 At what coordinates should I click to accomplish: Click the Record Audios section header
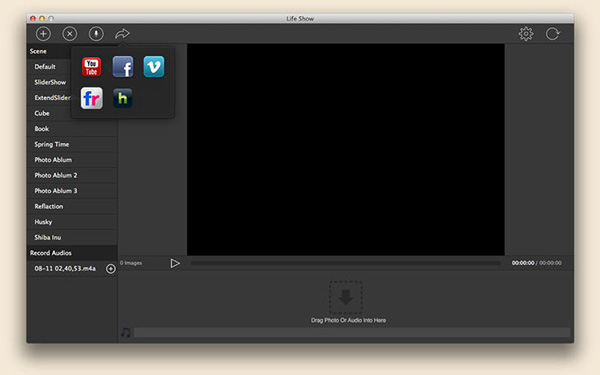(72, 253)
